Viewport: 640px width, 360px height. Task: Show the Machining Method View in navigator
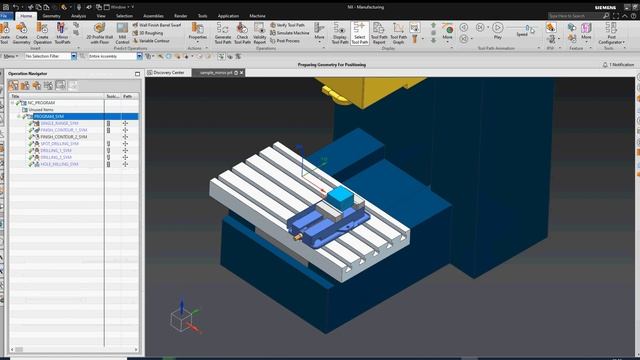click(49, 85)
